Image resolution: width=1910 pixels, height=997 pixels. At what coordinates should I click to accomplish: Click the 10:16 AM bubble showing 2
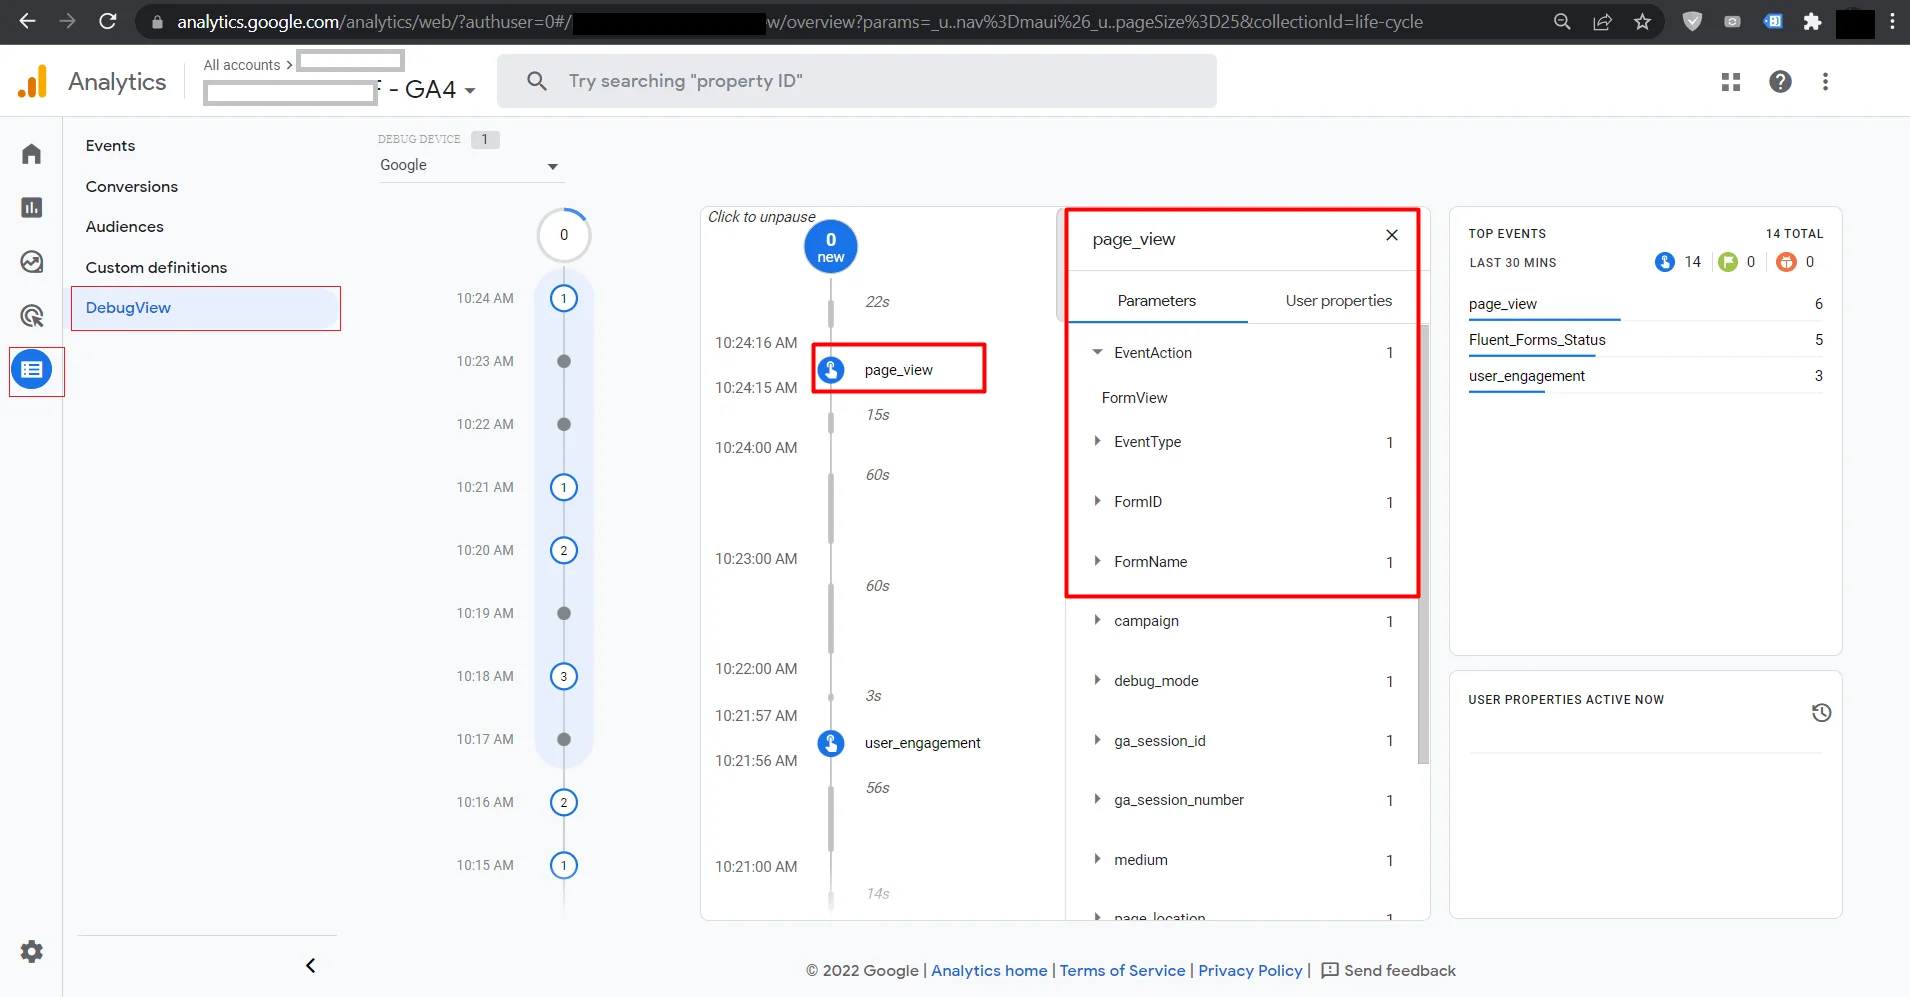pos(564,802)
